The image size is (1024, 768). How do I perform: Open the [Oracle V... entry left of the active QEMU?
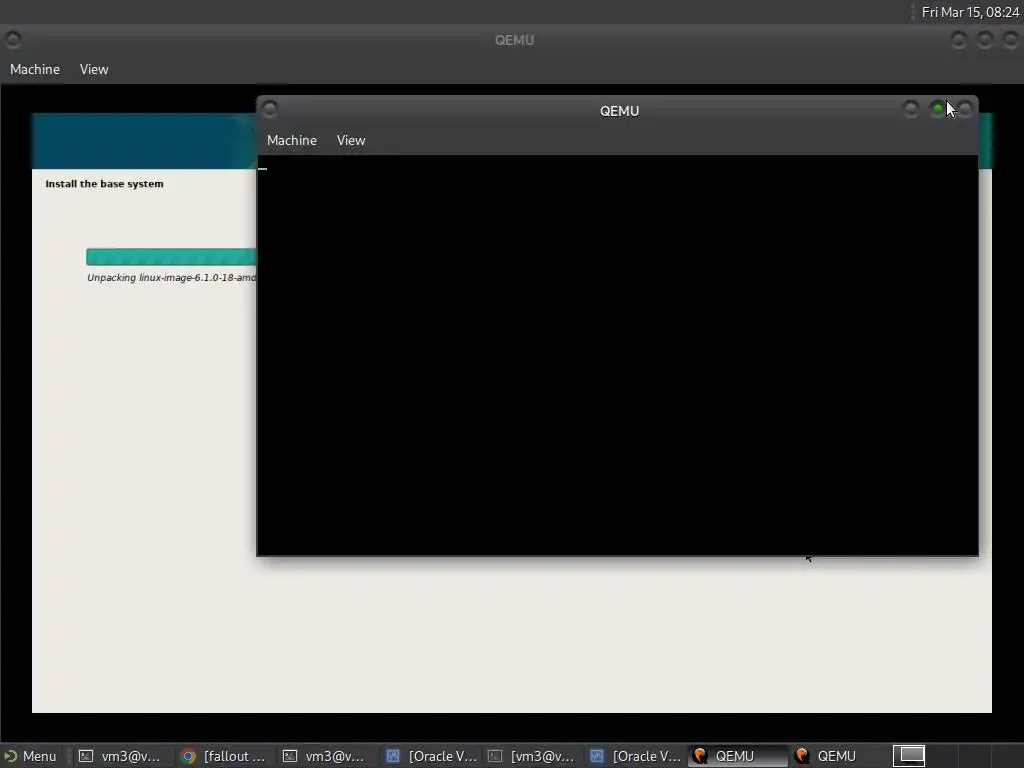click(x=635, y=756)
